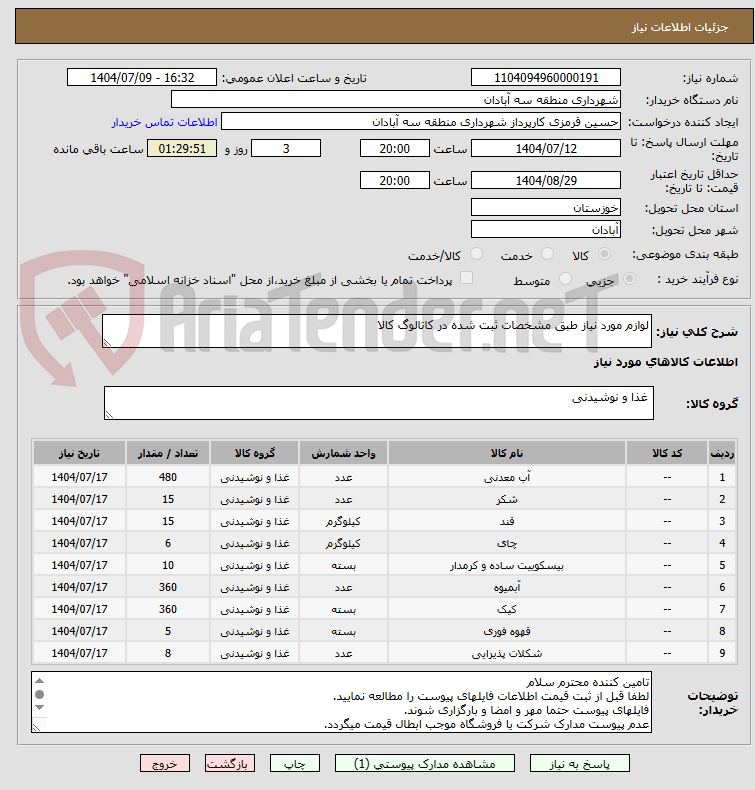
Task: Select the کالا/خدمت radio button
Action: 476,254
